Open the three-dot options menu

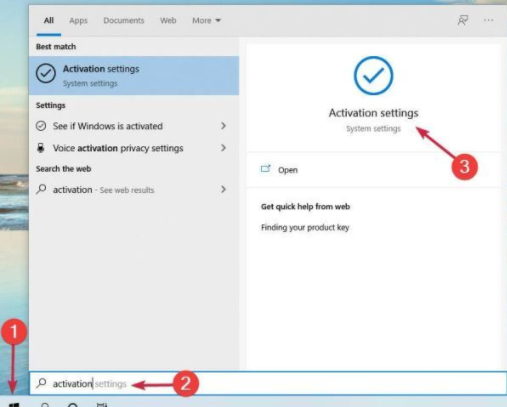coord(488,20)
